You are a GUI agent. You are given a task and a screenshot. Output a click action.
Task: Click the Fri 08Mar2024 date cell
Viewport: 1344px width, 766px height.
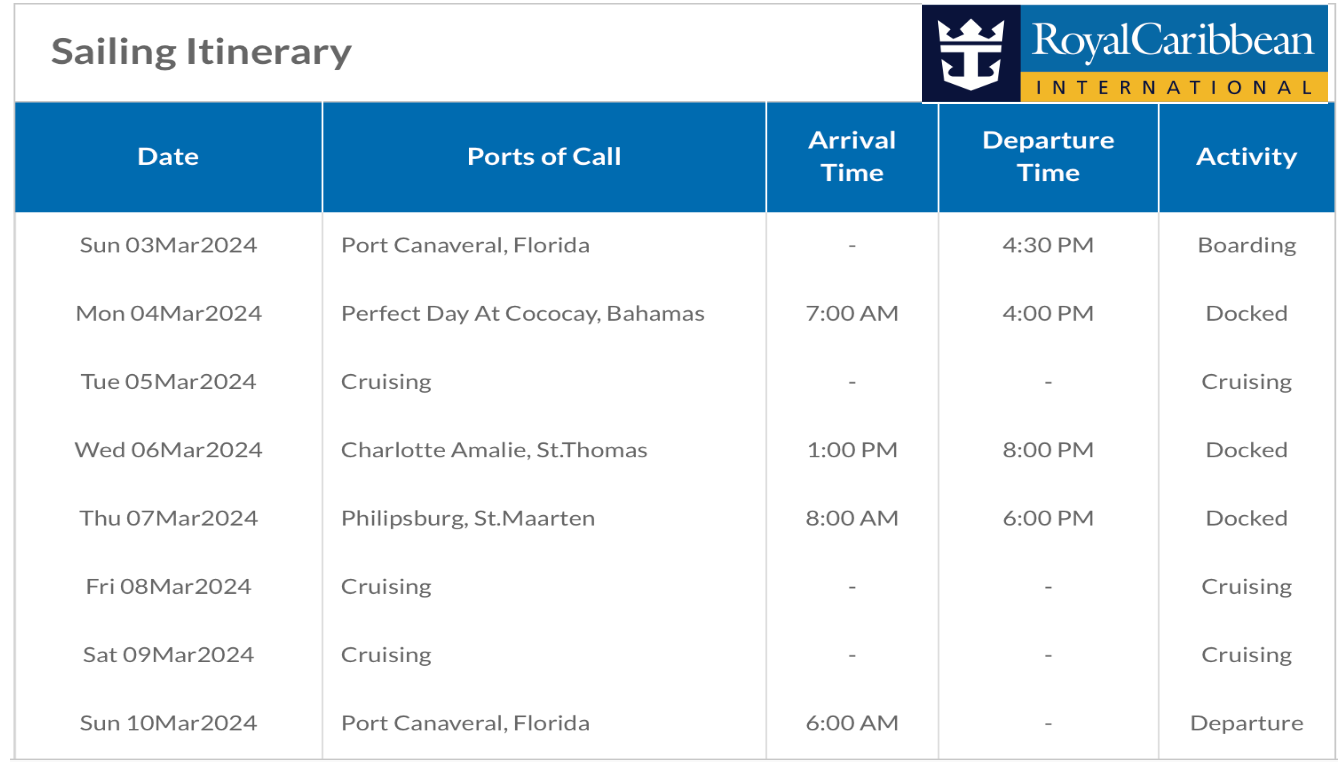(168, 586)
